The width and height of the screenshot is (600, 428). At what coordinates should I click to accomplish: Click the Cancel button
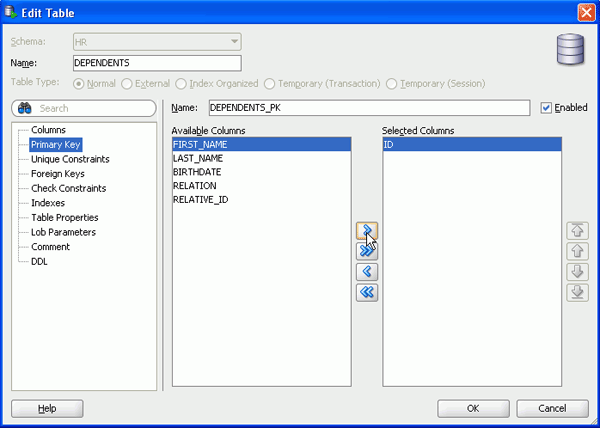pos(552,408)
